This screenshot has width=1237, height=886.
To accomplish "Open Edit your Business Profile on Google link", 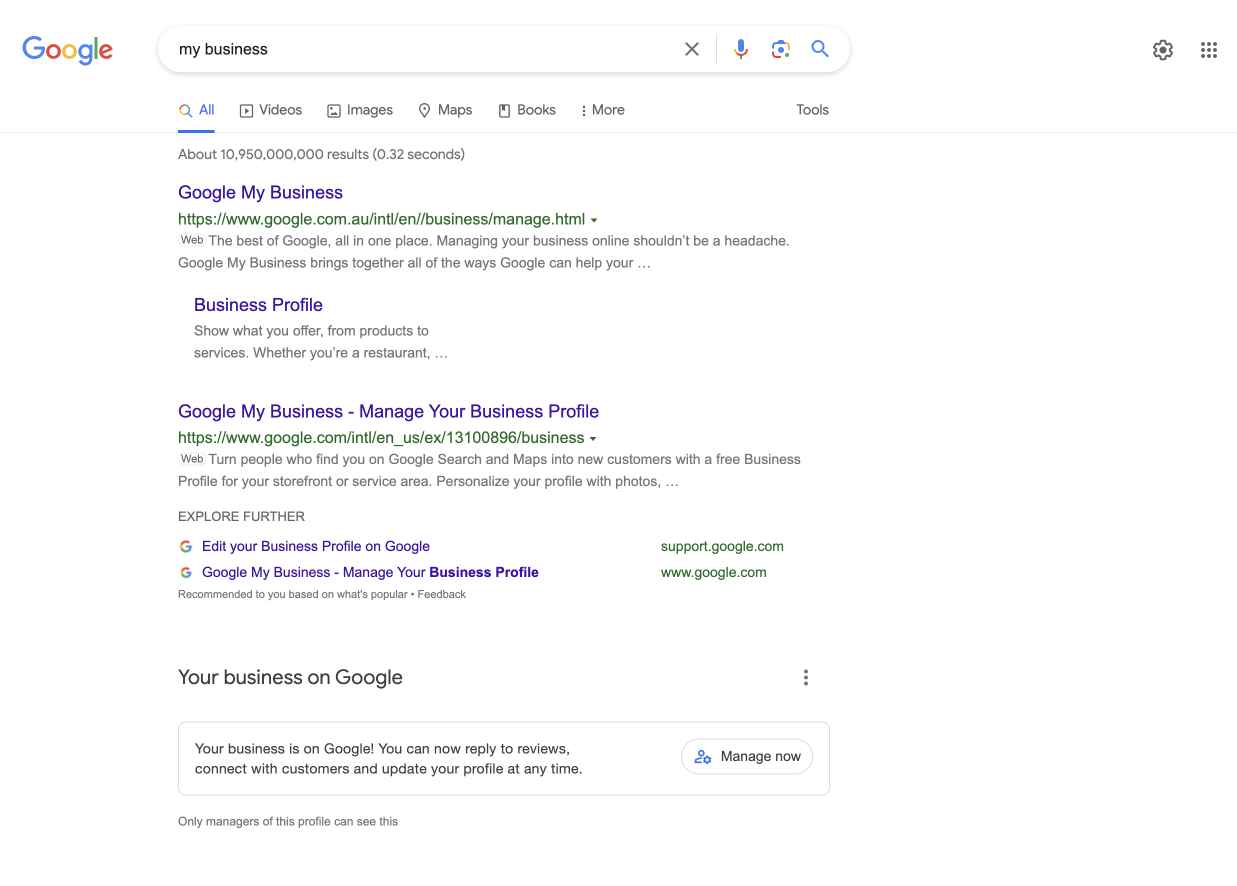I will [x=316, y=547].
